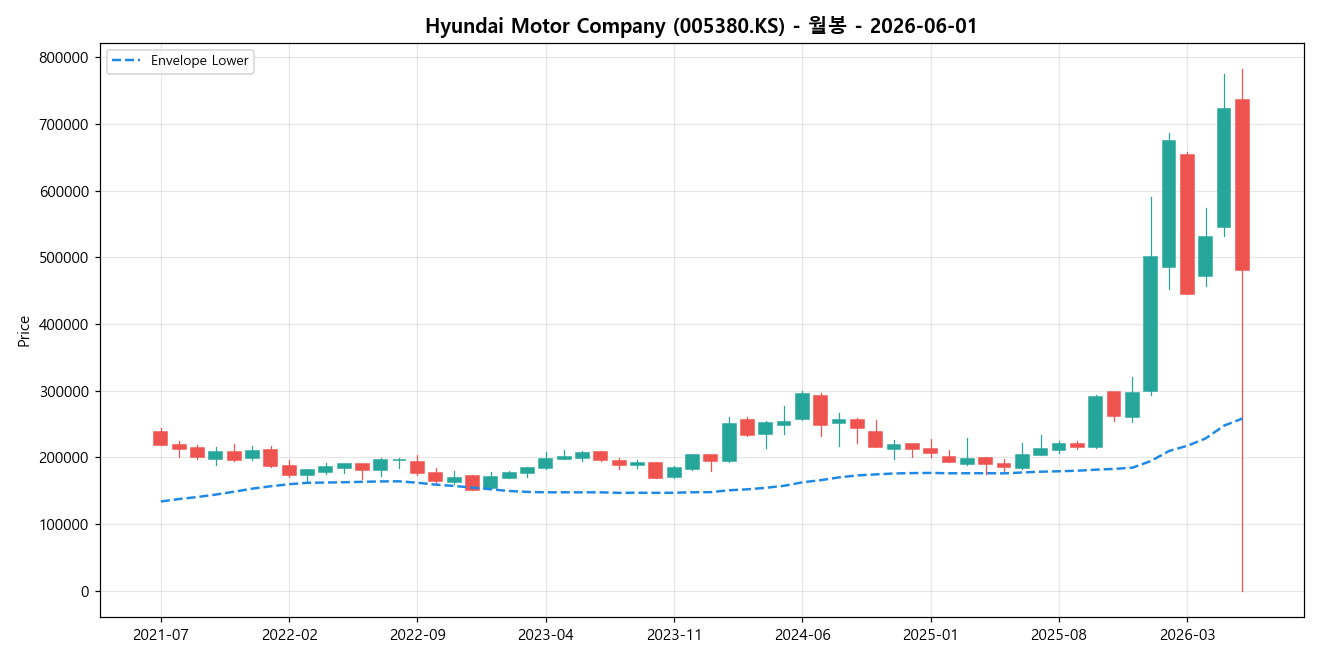
Task: Select the large red candle from 655000 to 445000
Action: click(1187, 224)
